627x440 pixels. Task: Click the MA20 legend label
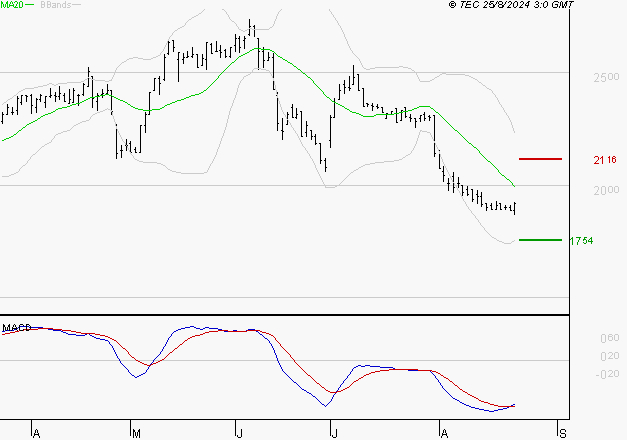click(12, 4)
